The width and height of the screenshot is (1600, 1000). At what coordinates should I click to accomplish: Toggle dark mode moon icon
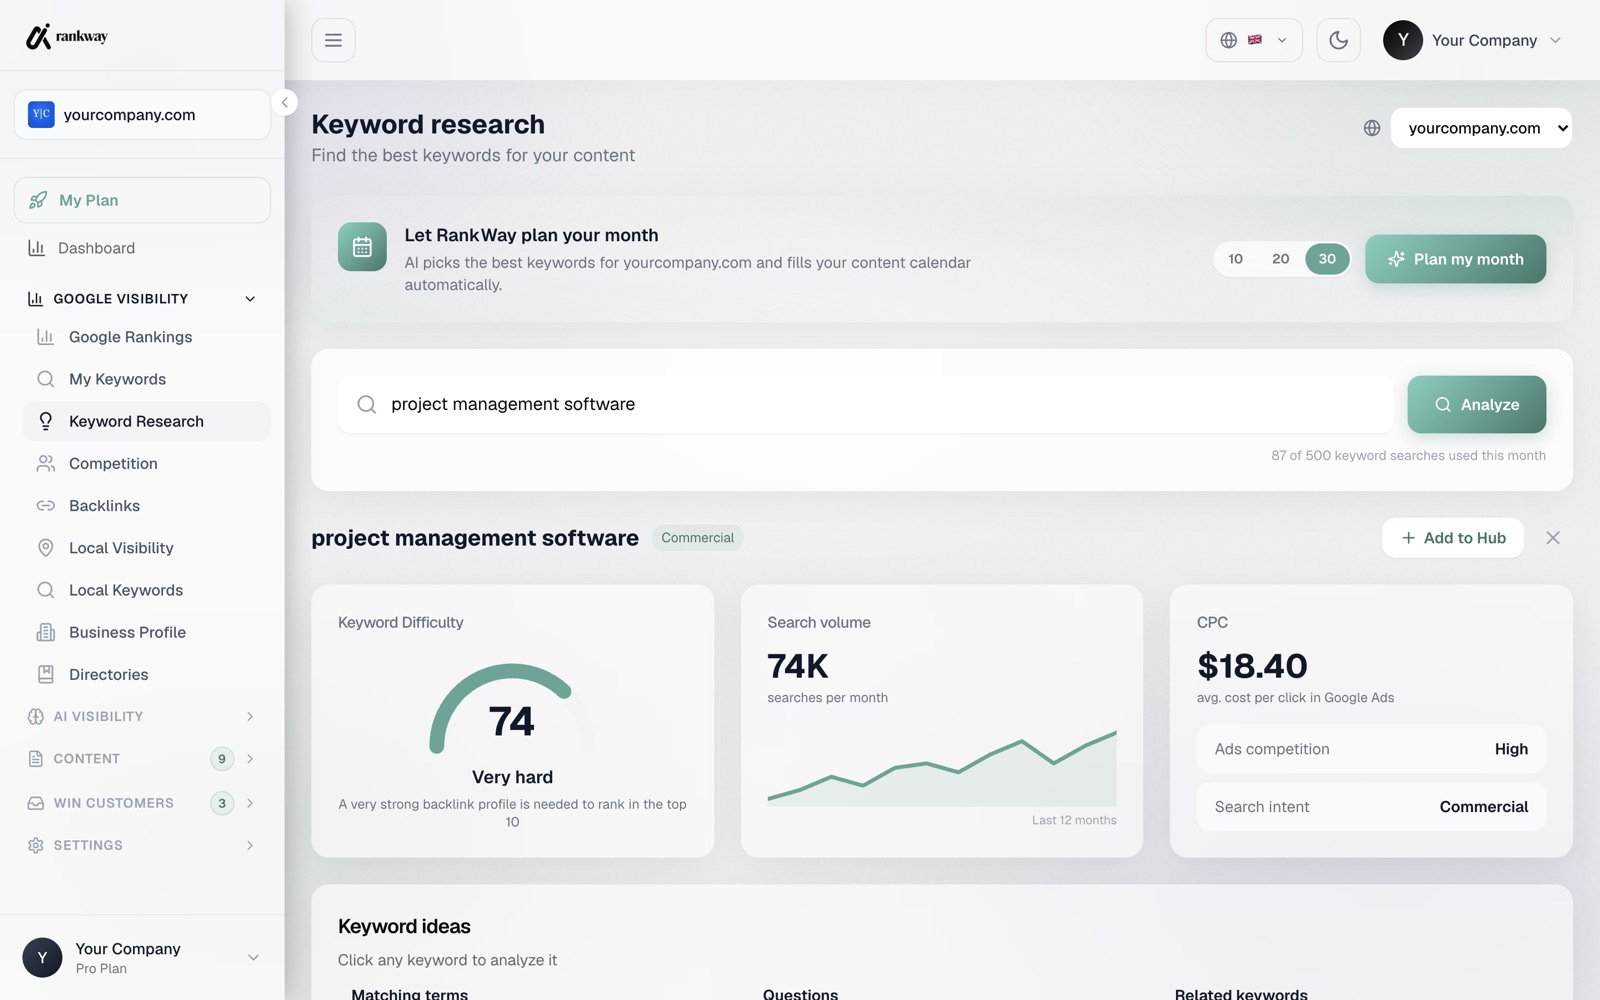coord(1338,40)
